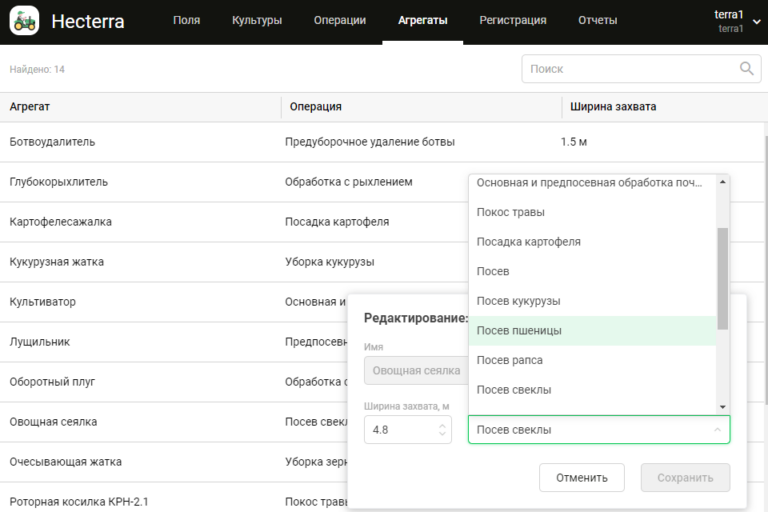Pick 'Посев рапса' option
768x512 pixels.
point(509,360)
